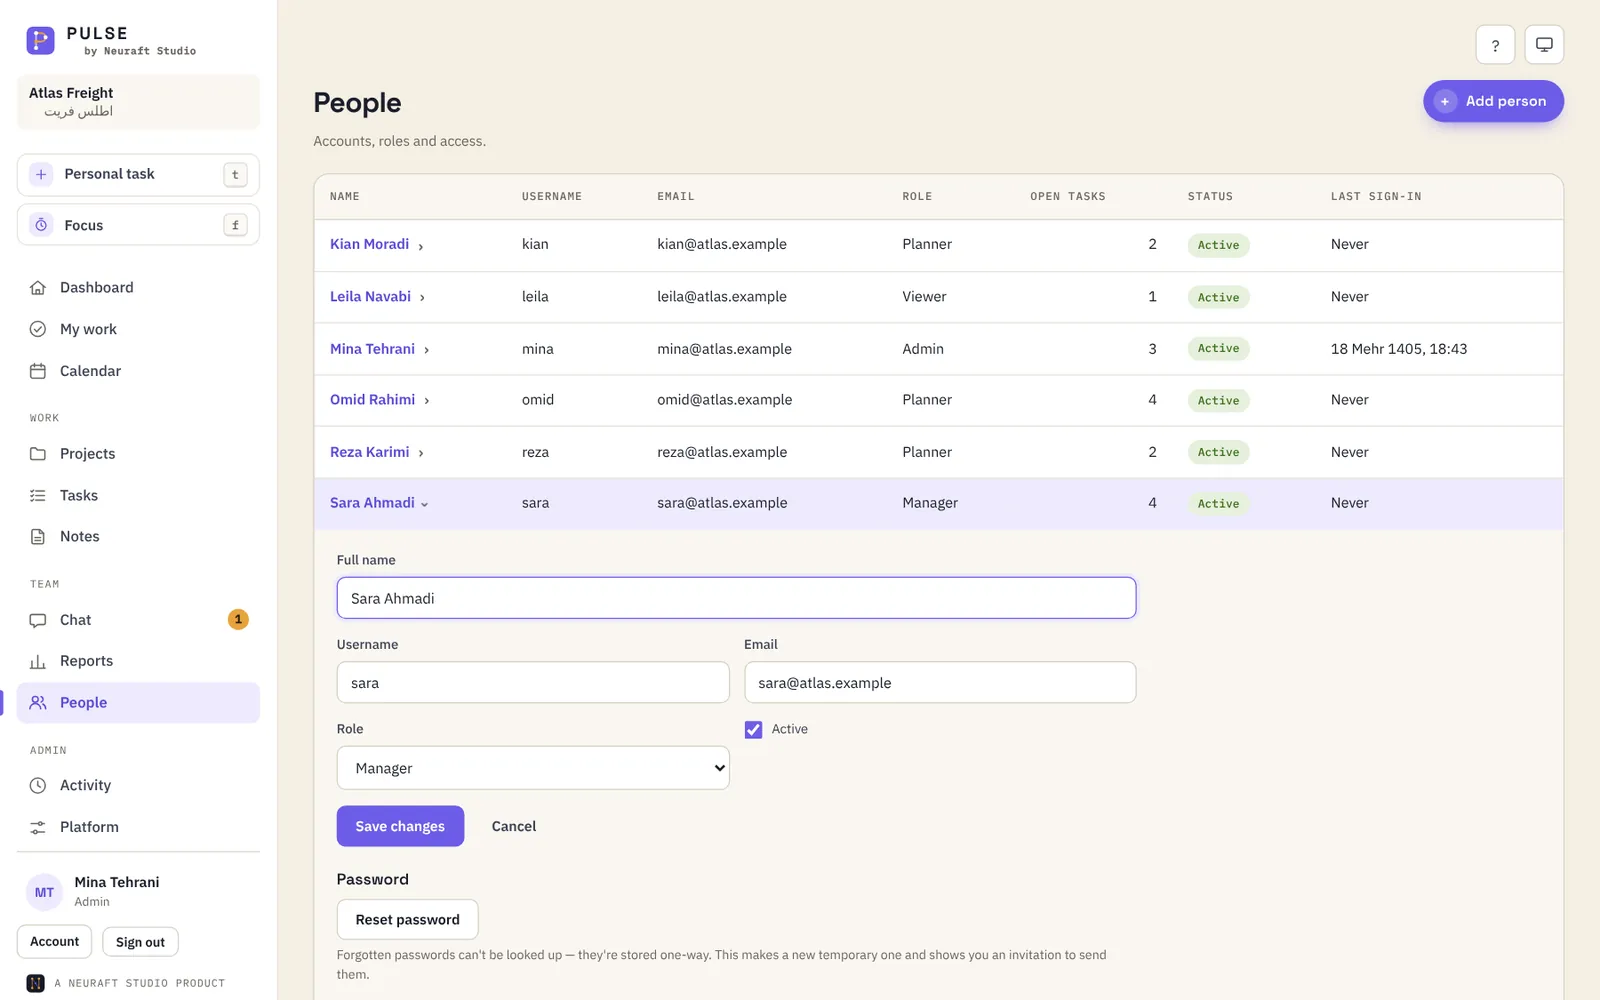The width and height of the screenshot is (1600, 1000).
Task: Select People in the sidebar
Action: point(138,703)
